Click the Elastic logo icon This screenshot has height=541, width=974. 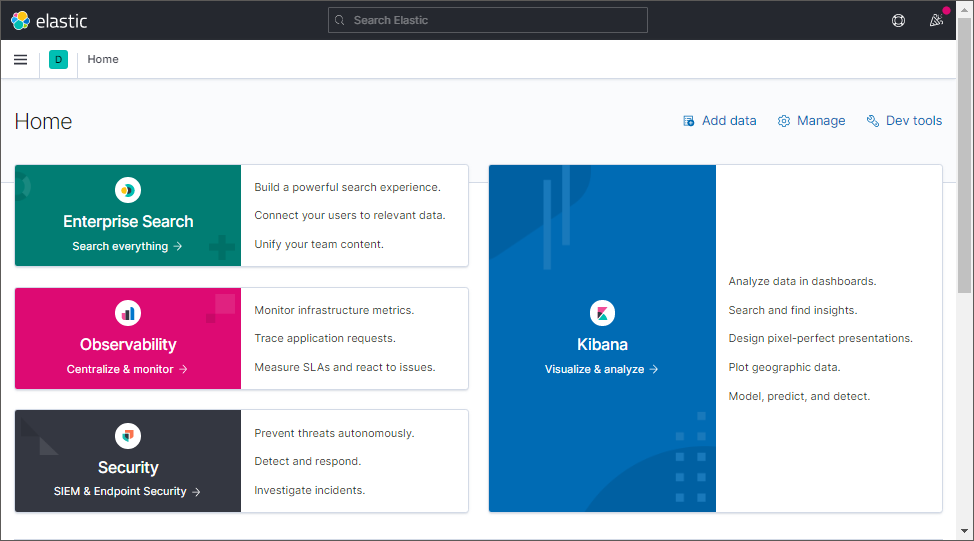20,20
